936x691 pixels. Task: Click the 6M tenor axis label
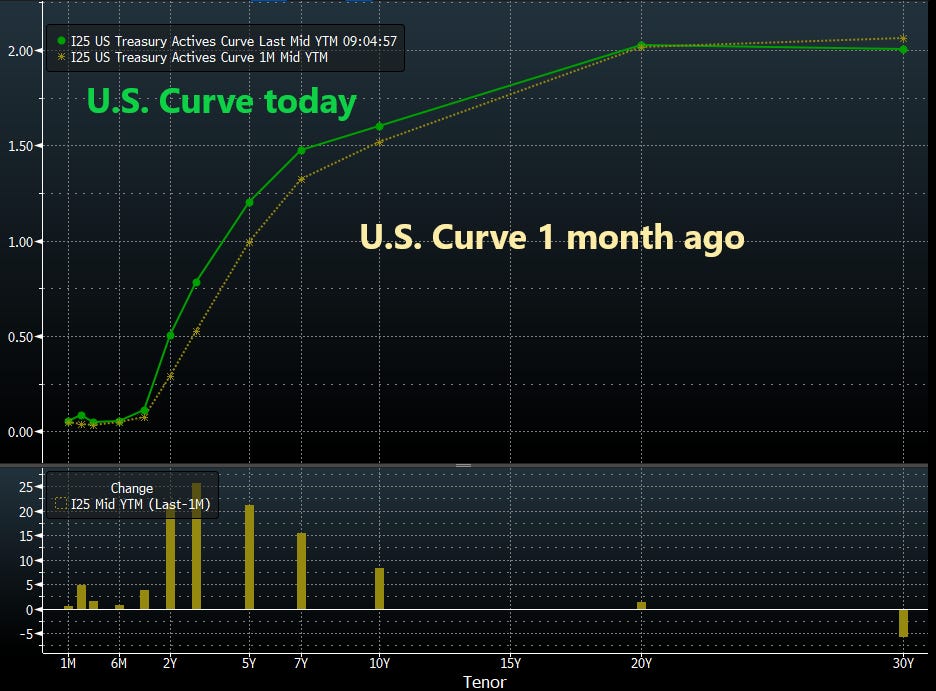(119, 663)
